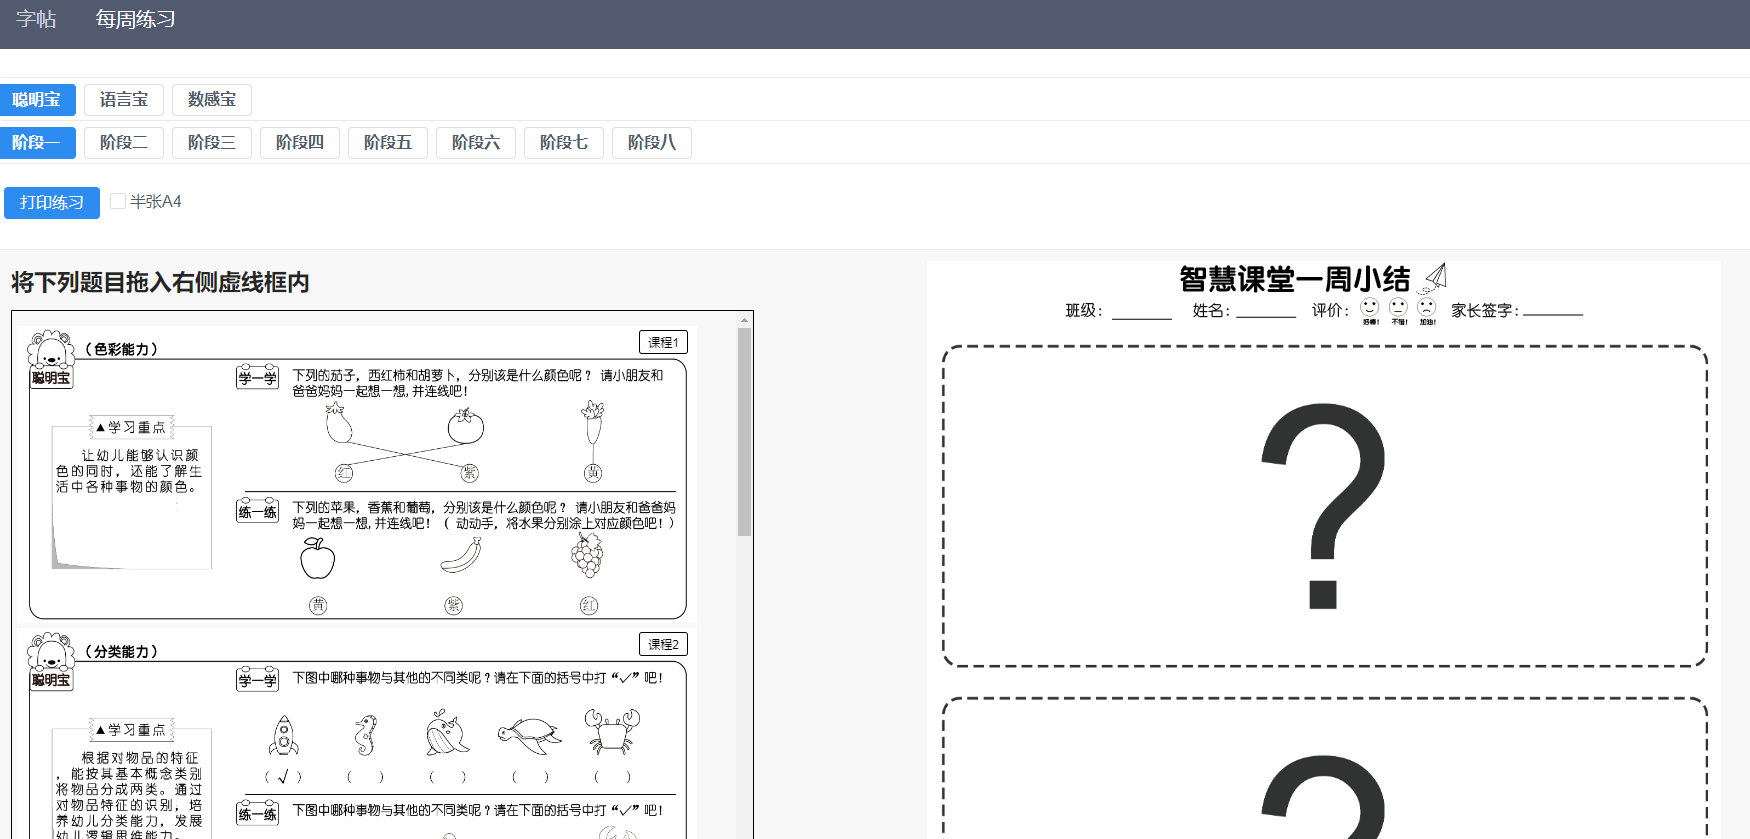
Task: Click the 学一学 label in 课程1
Action: (257, 377)
